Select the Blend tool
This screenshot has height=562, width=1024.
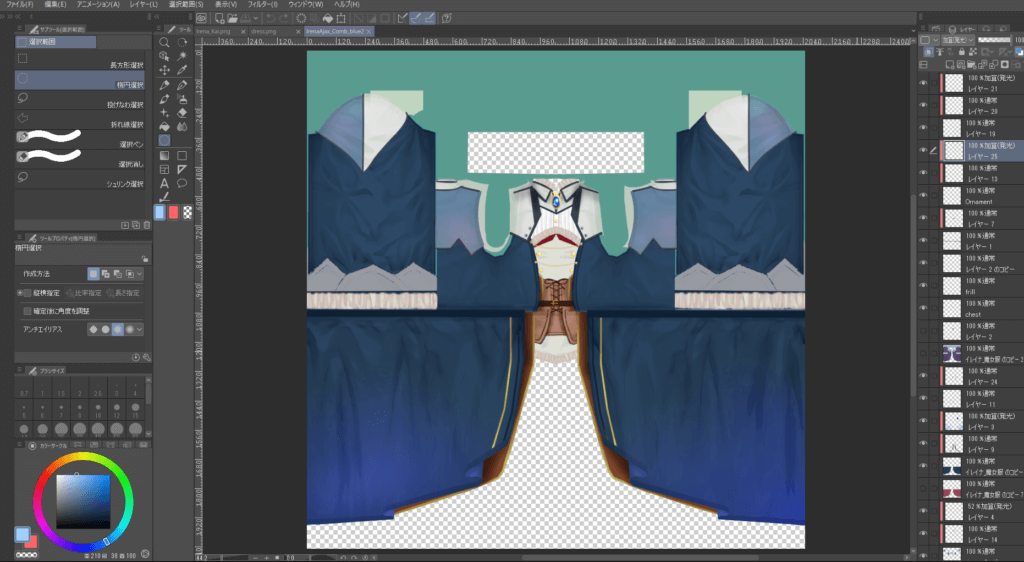tap(182, 127)
